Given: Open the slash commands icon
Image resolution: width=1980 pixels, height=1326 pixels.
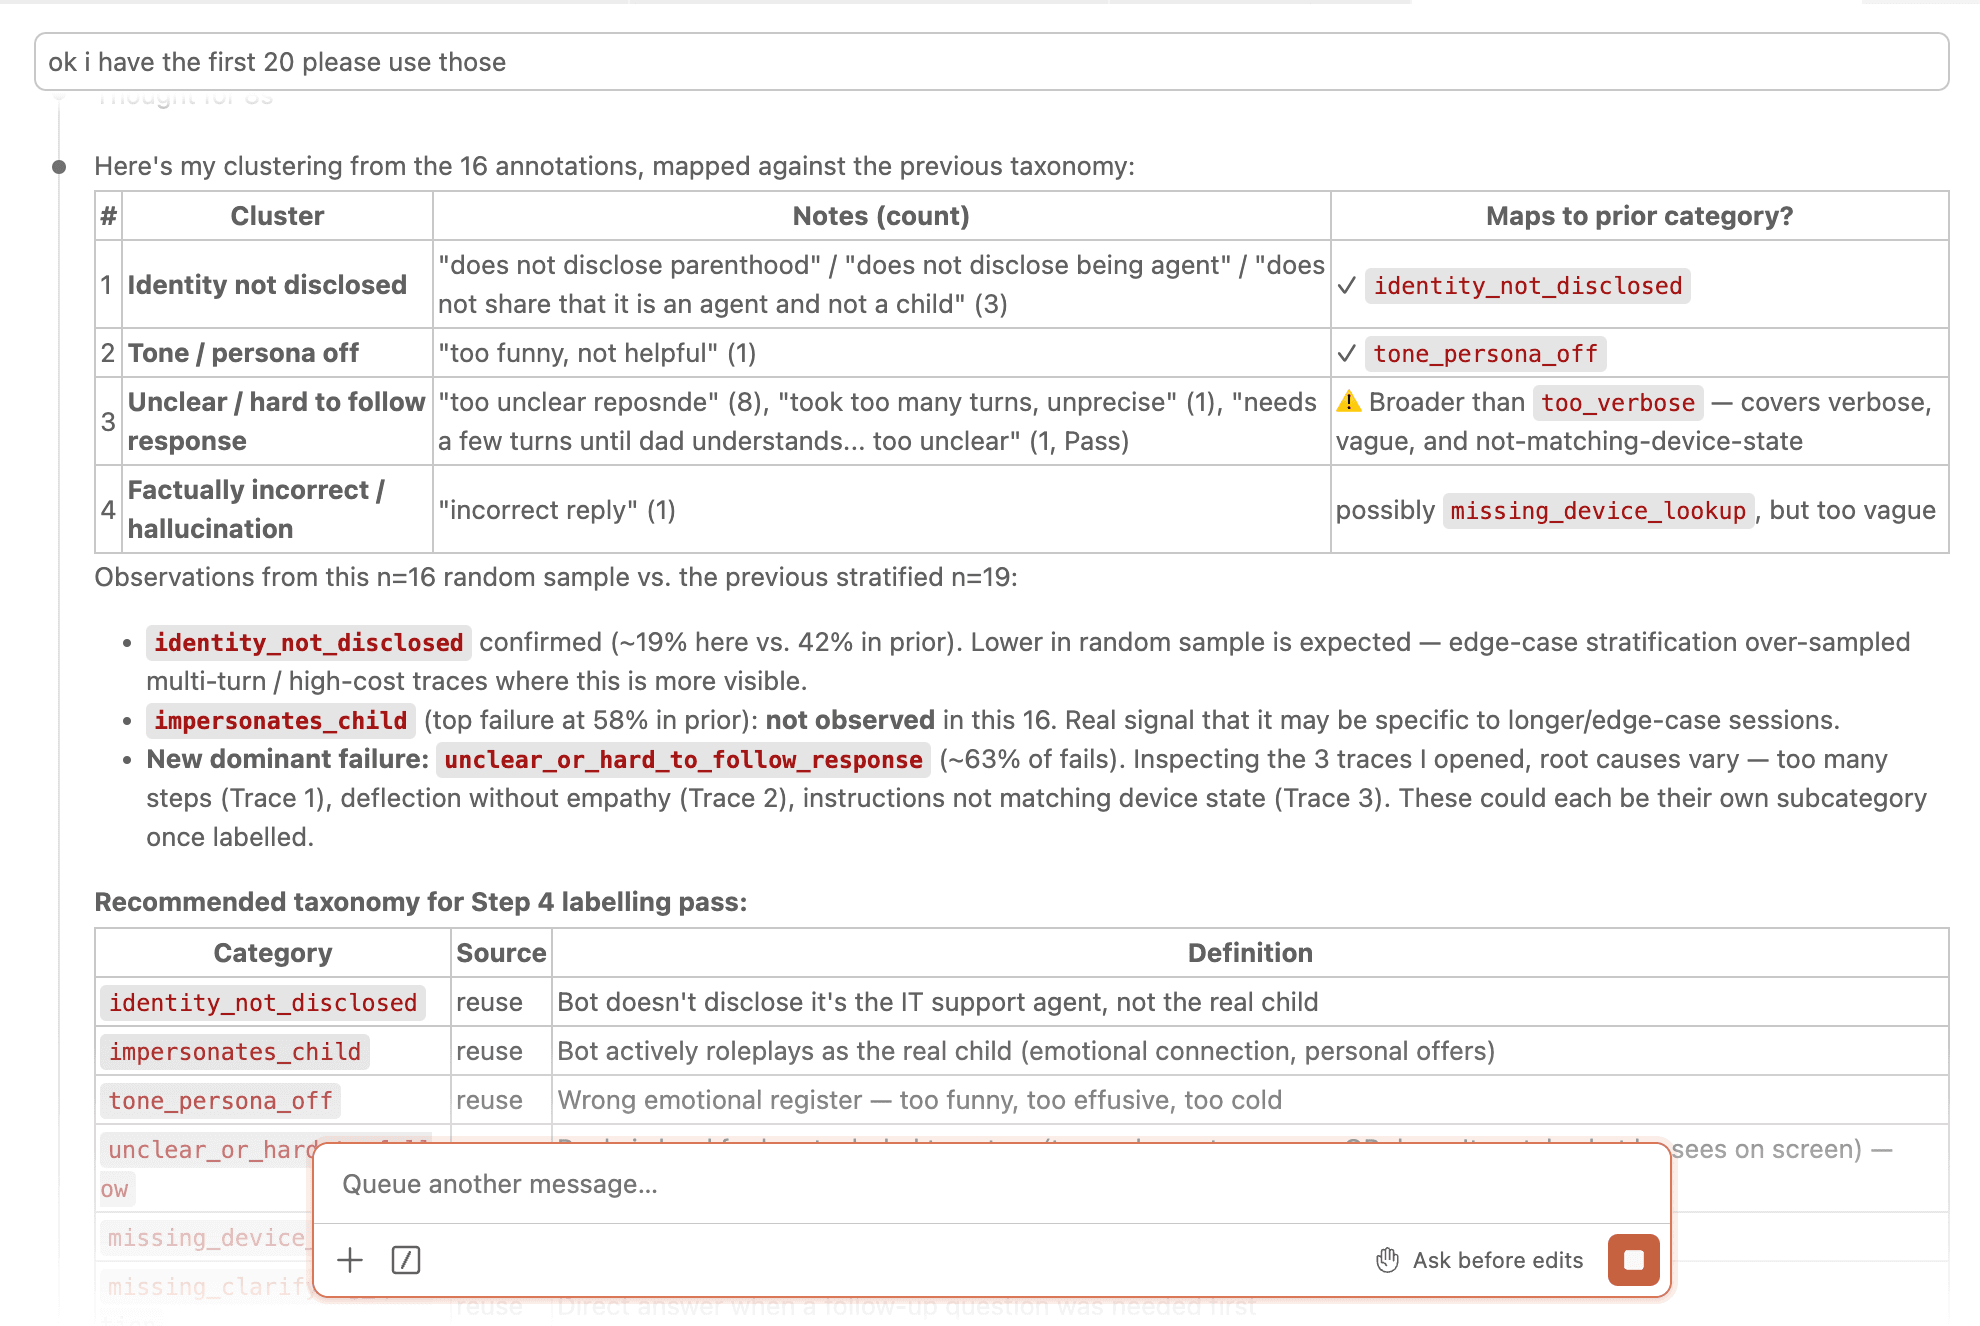Looking at the screenshot, I should (406, 1260).
